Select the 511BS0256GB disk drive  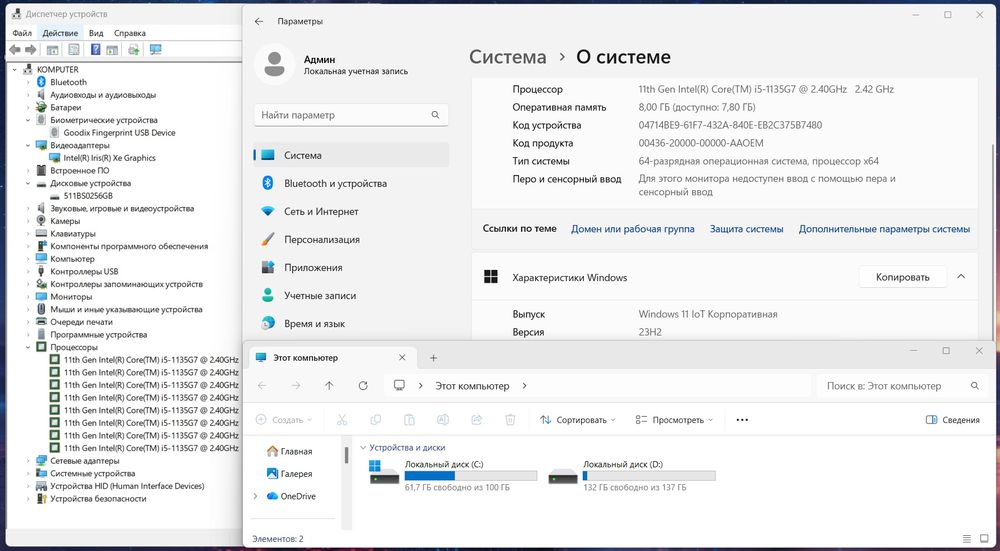88,196
